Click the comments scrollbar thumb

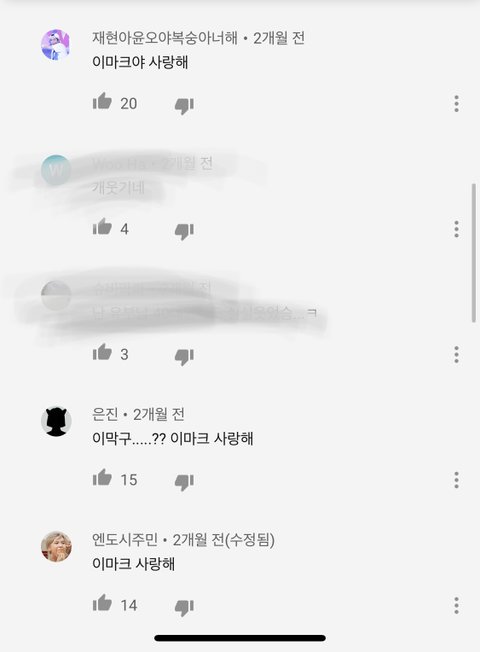[473, 253]
